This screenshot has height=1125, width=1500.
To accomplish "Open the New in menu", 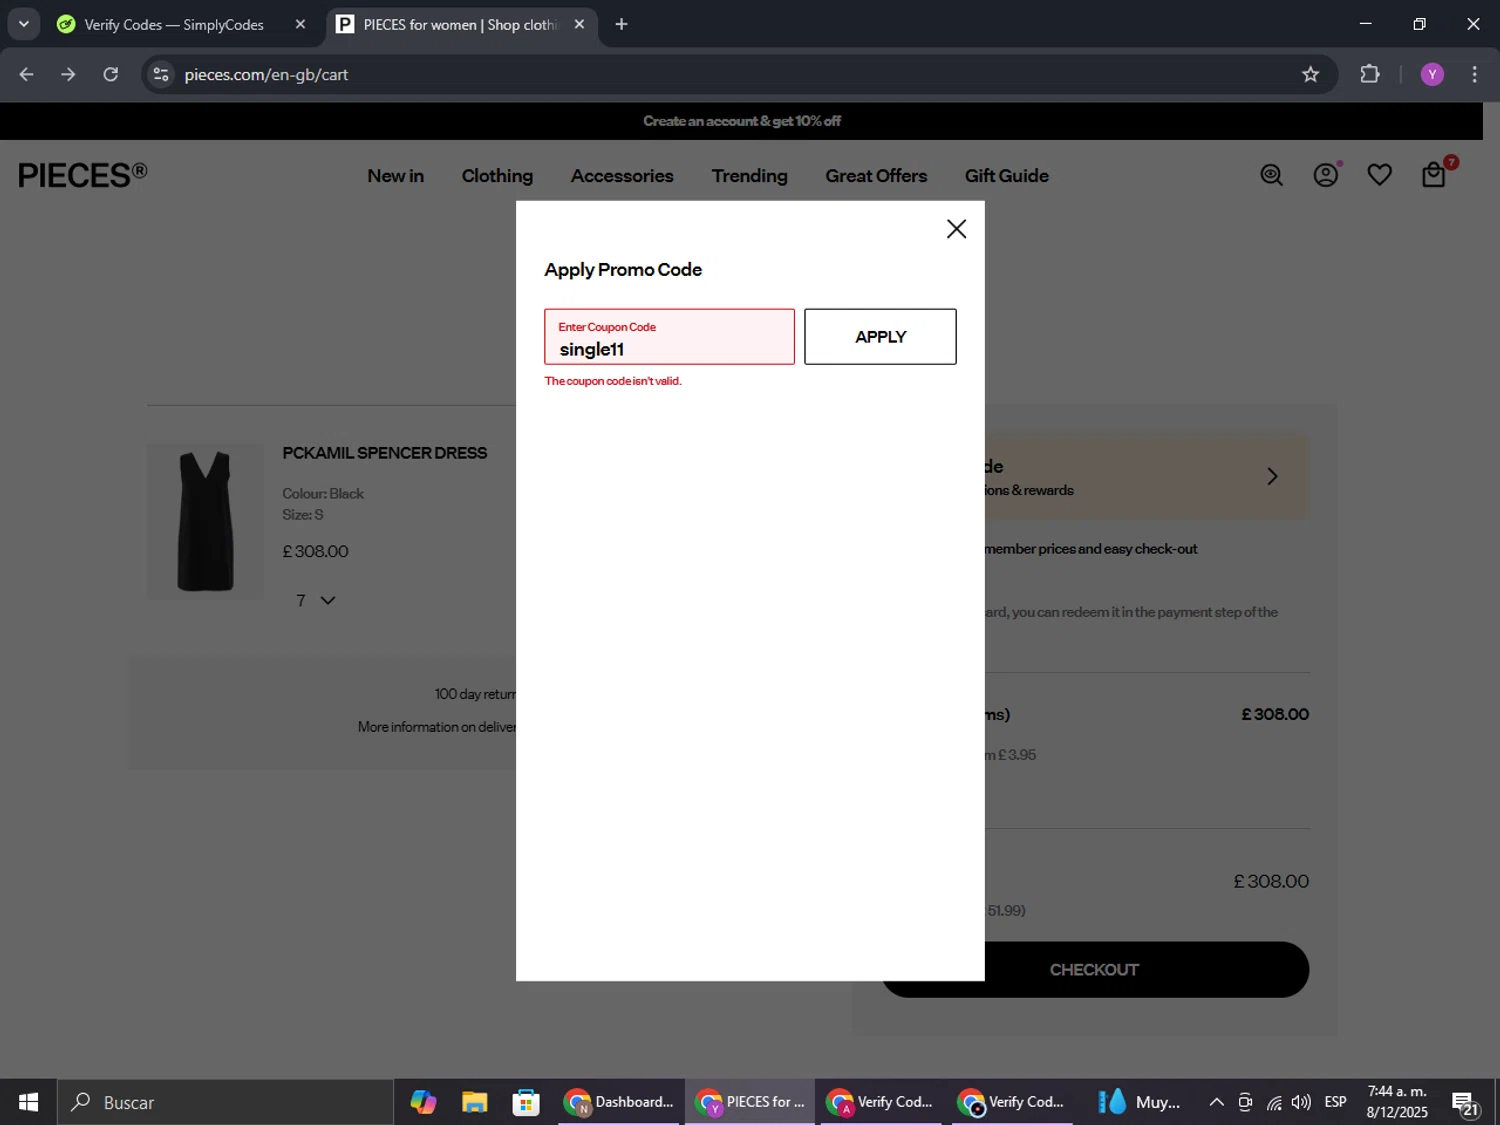I will tap(396, 176).
